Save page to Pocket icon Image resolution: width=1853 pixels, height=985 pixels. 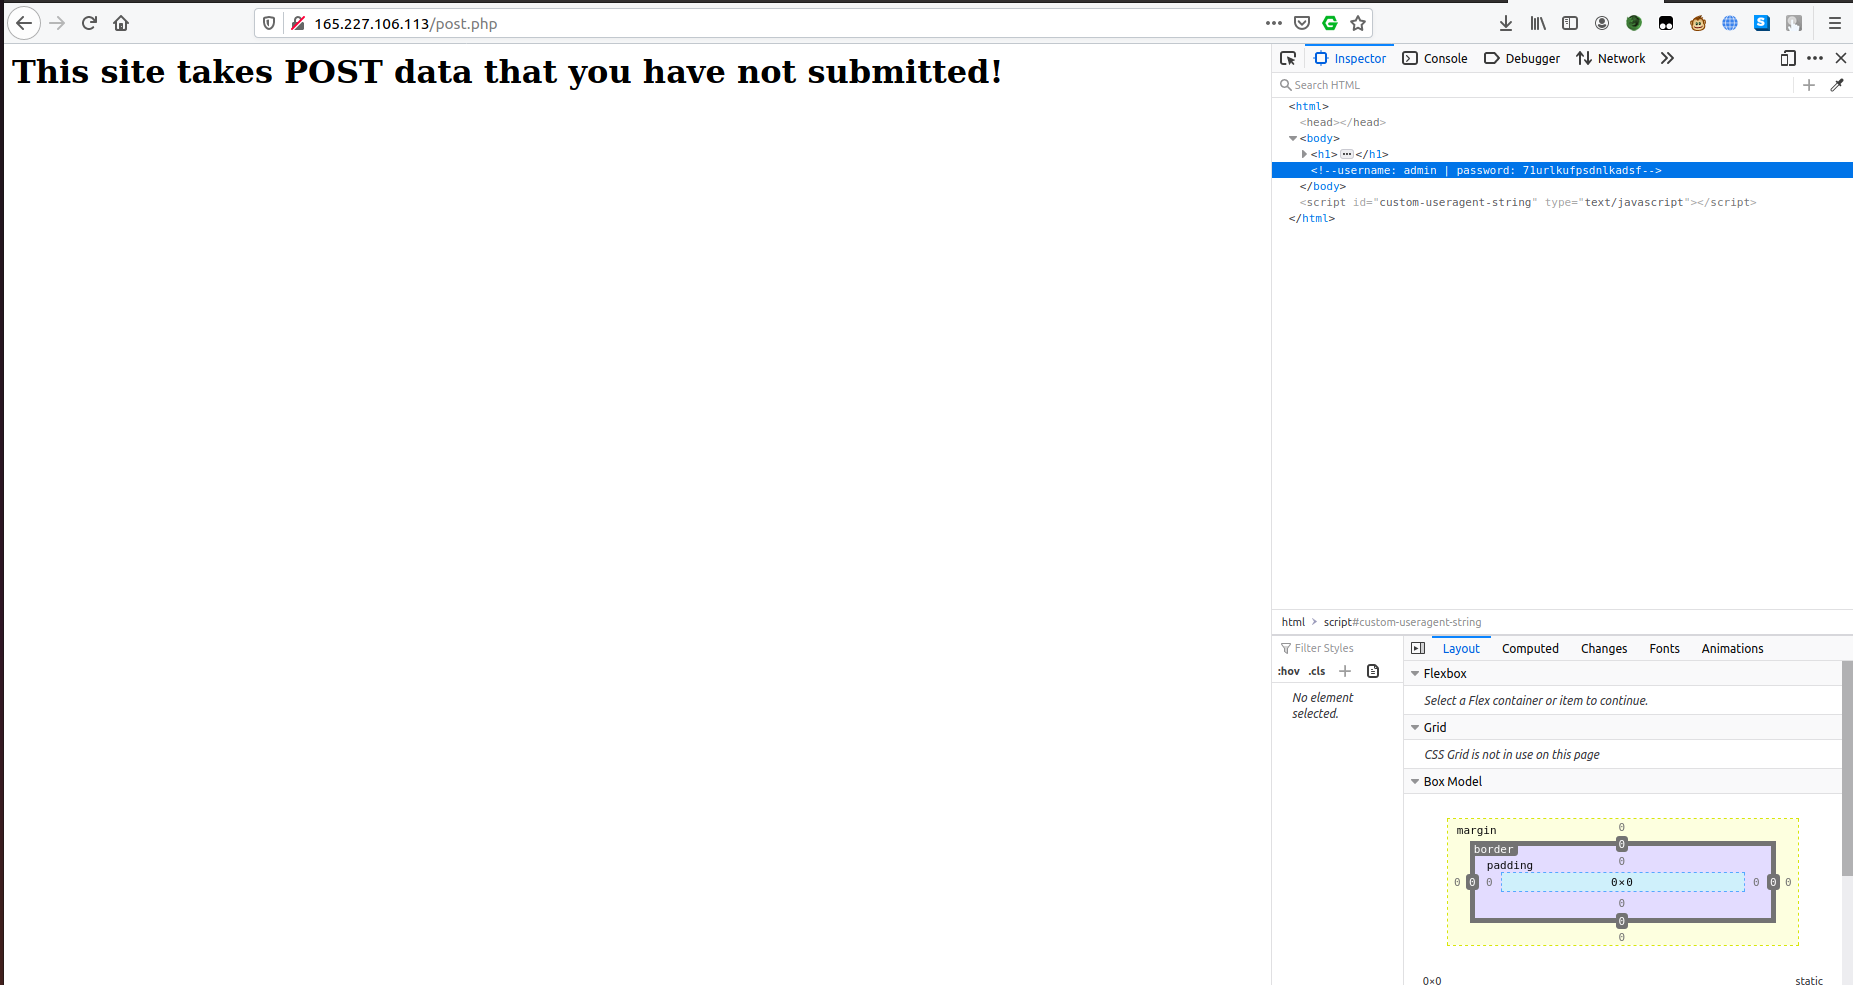(x=1302, y=23)
